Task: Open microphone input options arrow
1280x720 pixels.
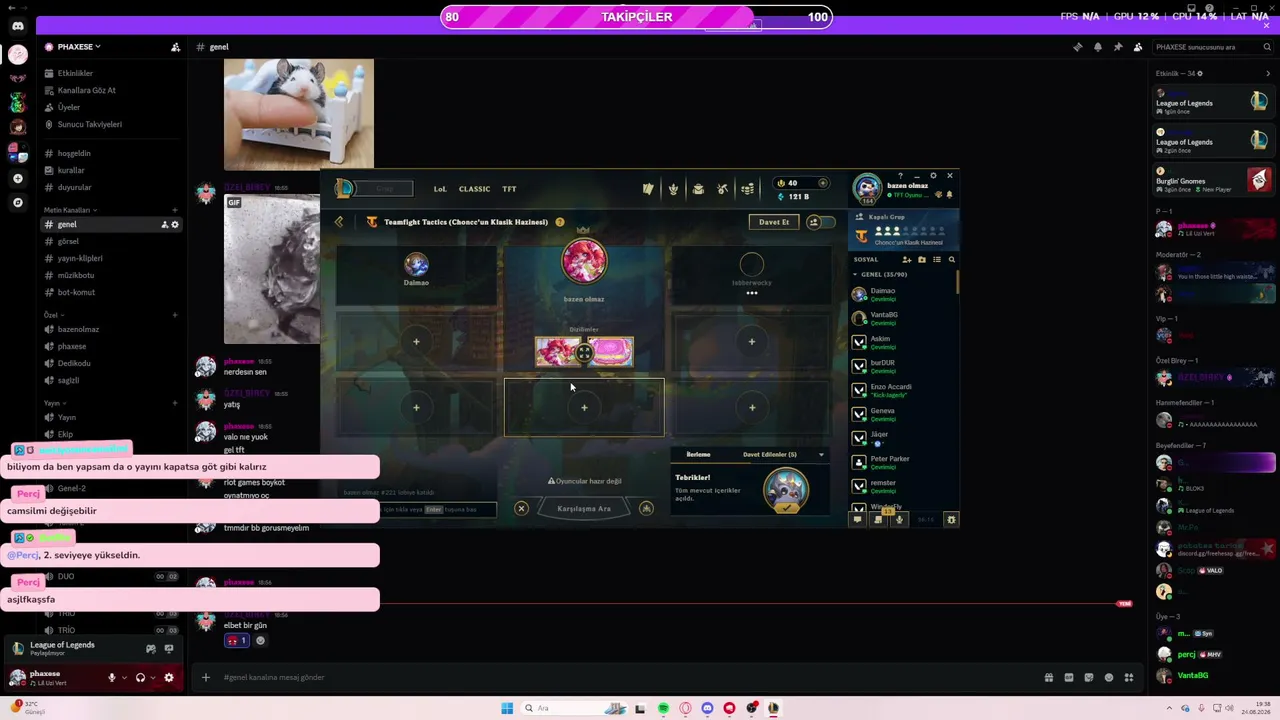Action: [124, 677]
